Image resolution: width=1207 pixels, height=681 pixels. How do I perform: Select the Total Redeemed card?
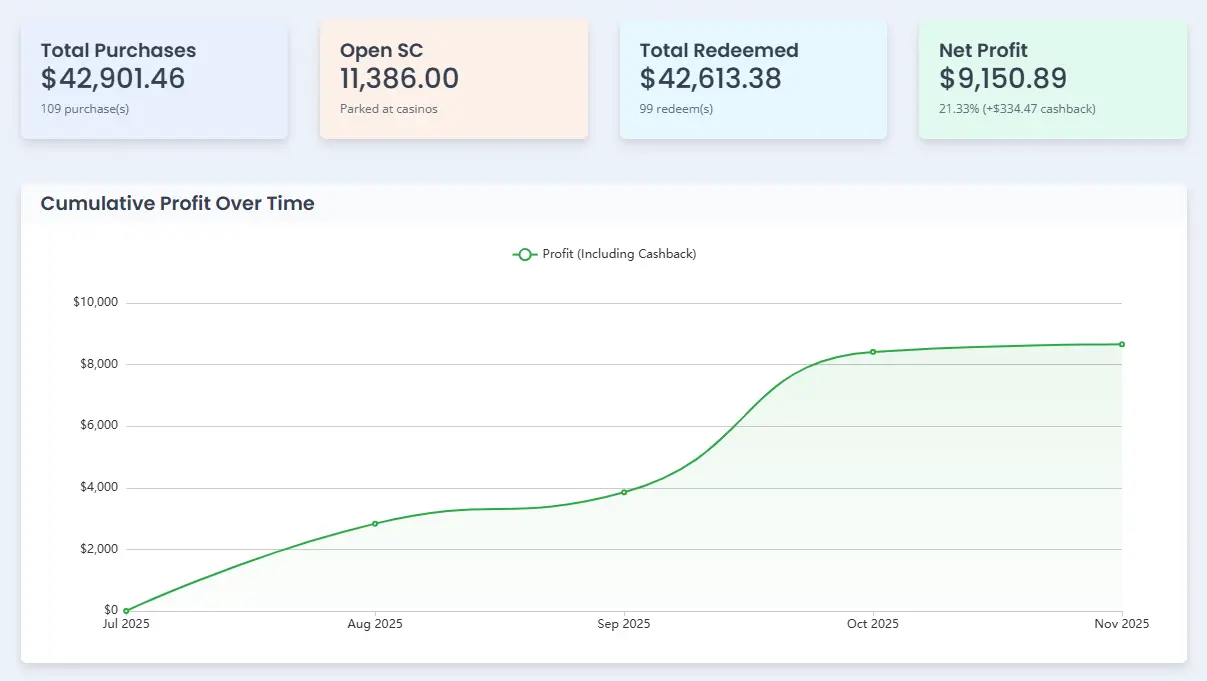[753, 78]
